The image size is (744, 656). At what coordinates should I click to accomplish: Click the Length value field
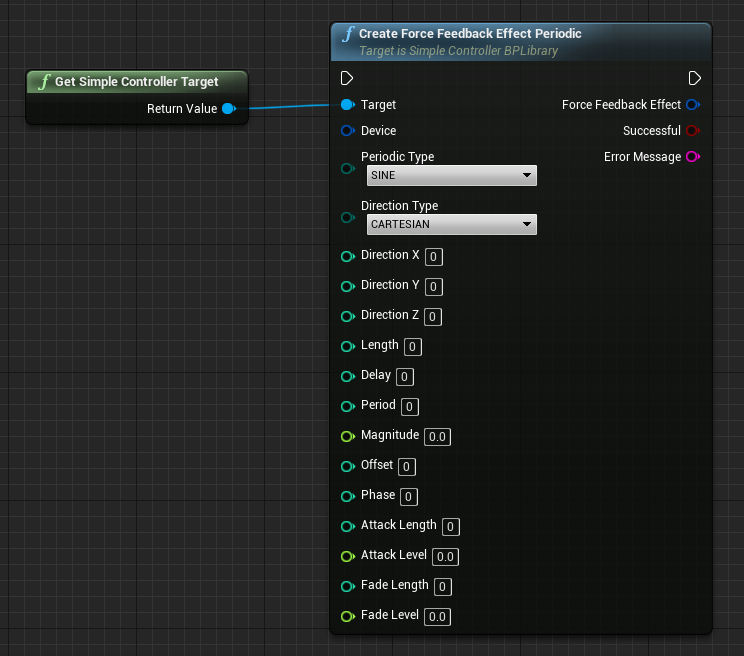click(413, 347)
